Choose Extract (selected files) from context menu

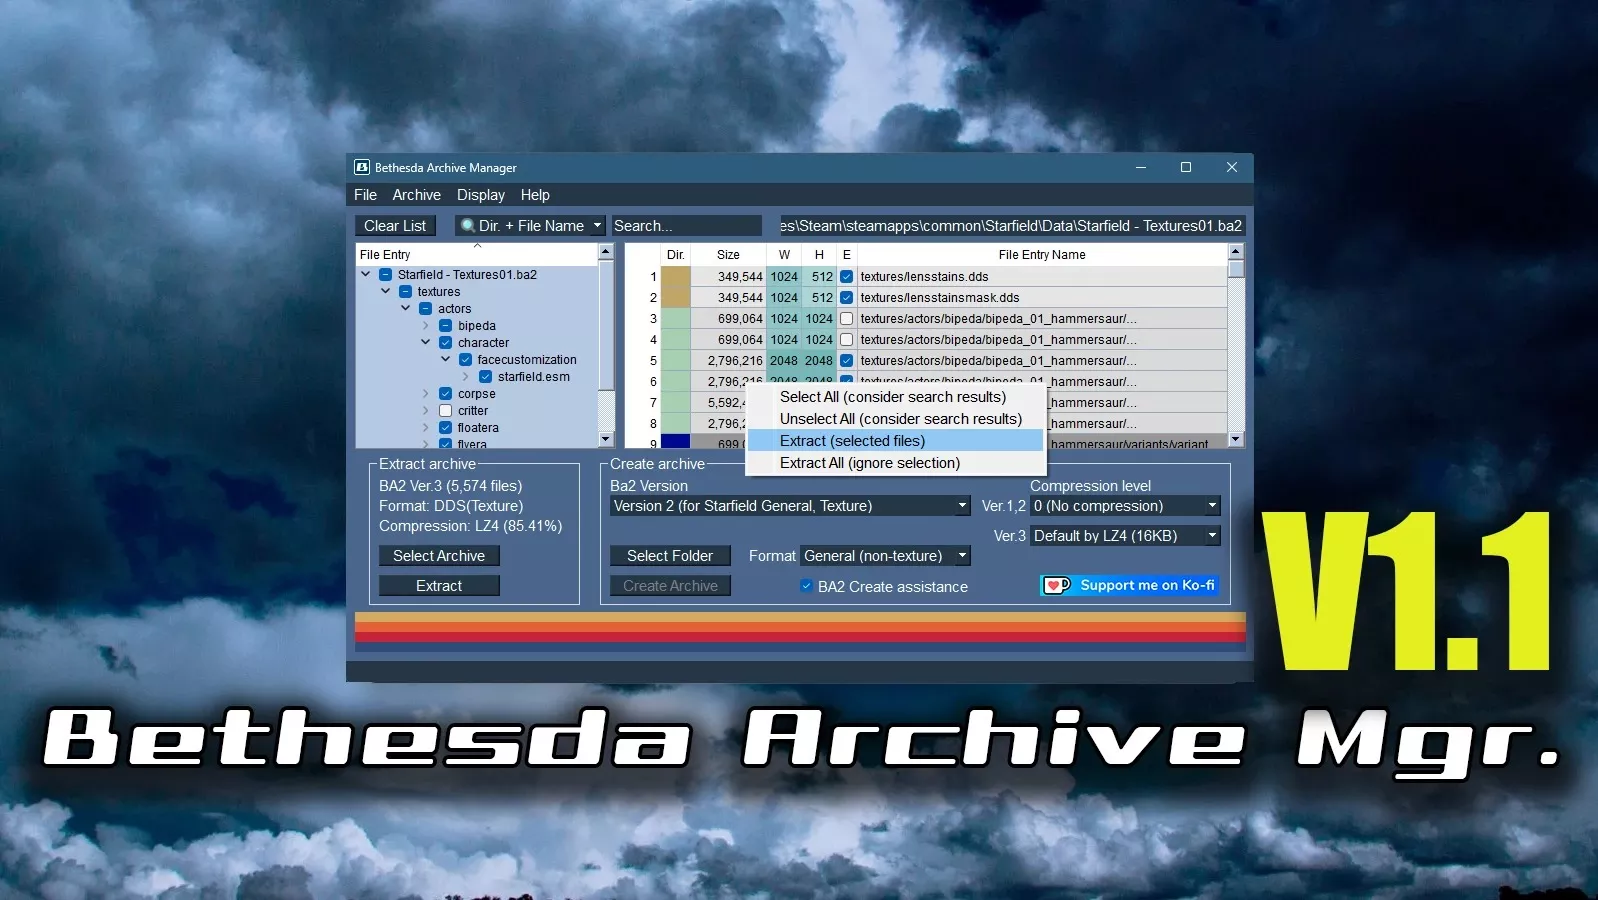(896, 441)
